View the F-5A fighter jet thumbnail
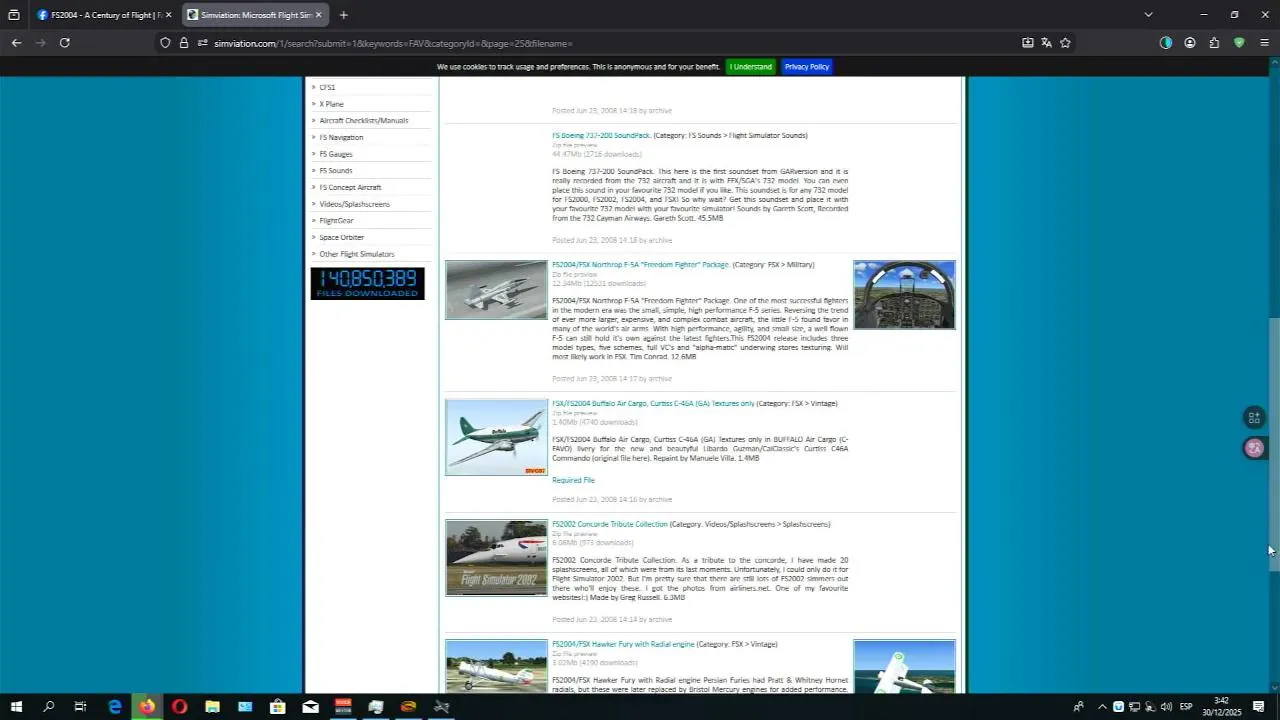The width and height of the screenshot is (1280, 720). (x=496, y=290)
